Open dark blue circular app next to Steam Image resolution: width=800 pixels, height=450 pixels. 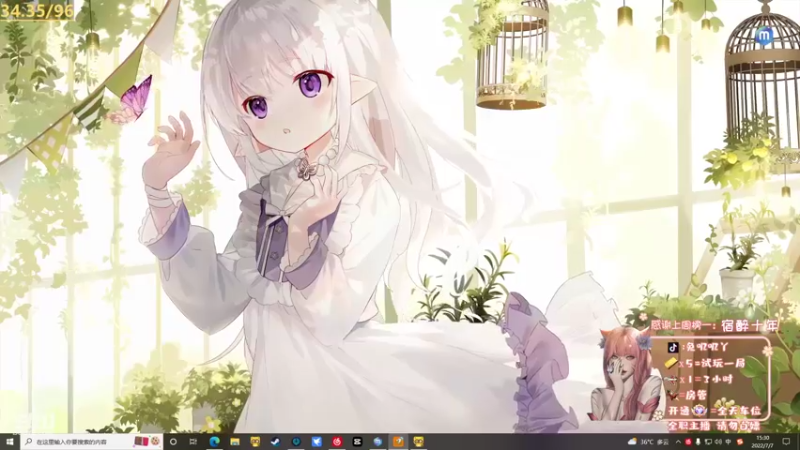pyautogui.click(x=296, y=441)
